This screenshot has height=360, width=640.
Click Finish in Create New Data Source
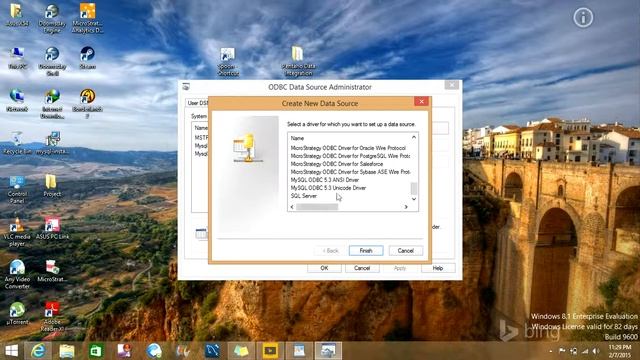pyautogui.click(x=366, y=251)
